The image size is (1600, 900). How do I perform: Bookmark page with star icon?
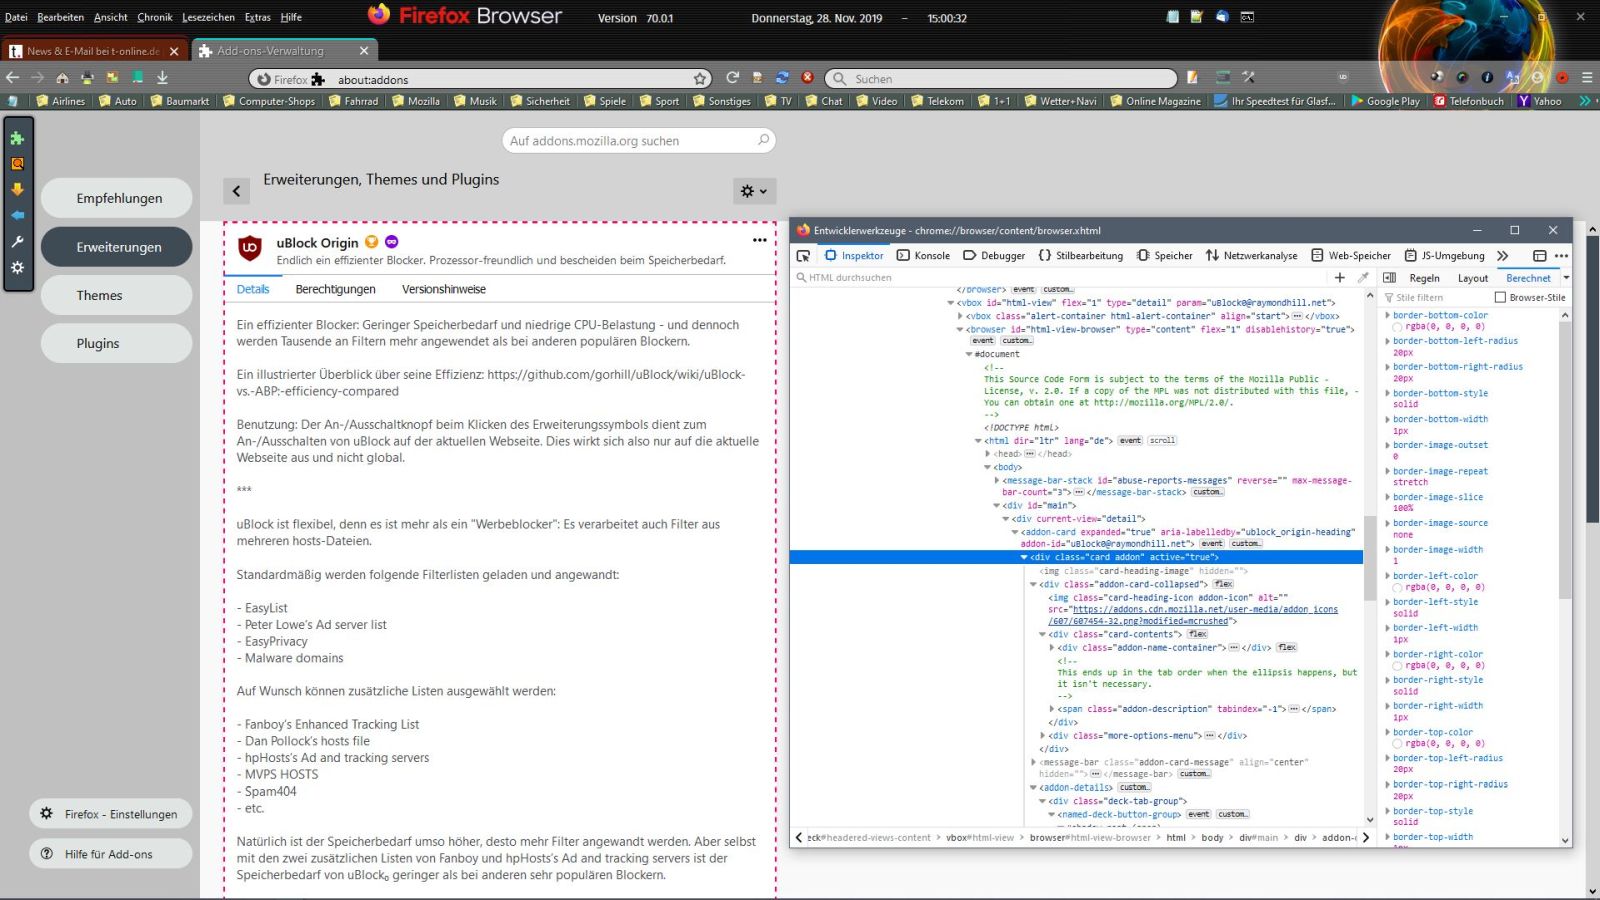point(700,79)
